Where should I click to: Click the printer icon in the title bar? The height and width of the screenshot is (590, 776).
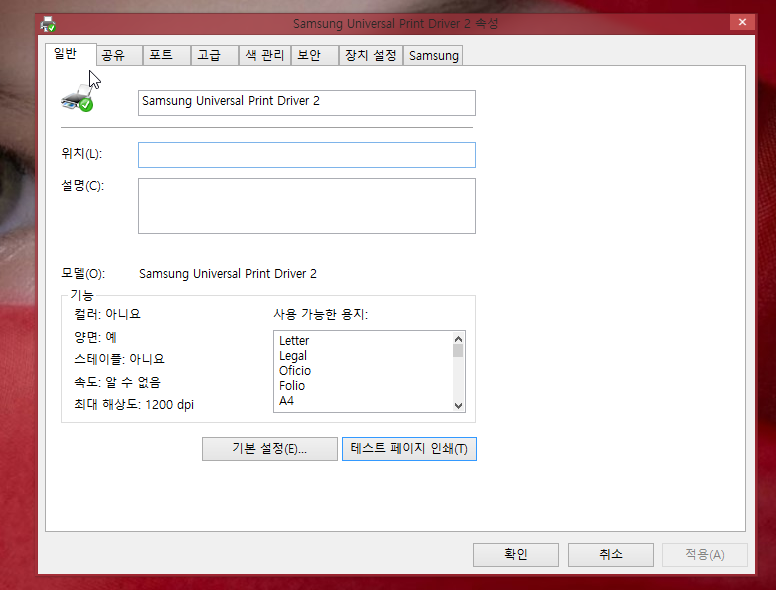click(x=48, y=24)
